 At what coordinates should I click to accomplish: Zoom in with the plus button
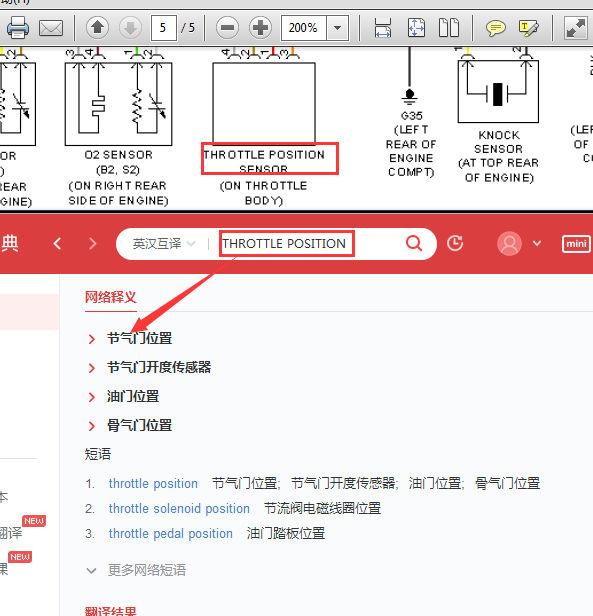[x=260, y=28]
